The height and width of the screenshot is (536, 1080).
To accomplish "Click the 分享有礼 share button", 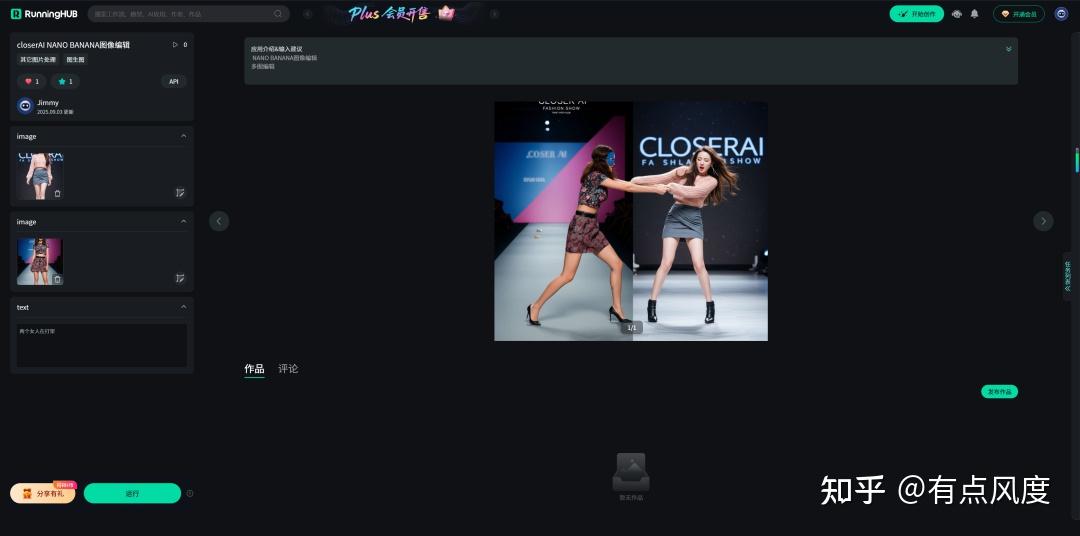I will coord(43,493).
